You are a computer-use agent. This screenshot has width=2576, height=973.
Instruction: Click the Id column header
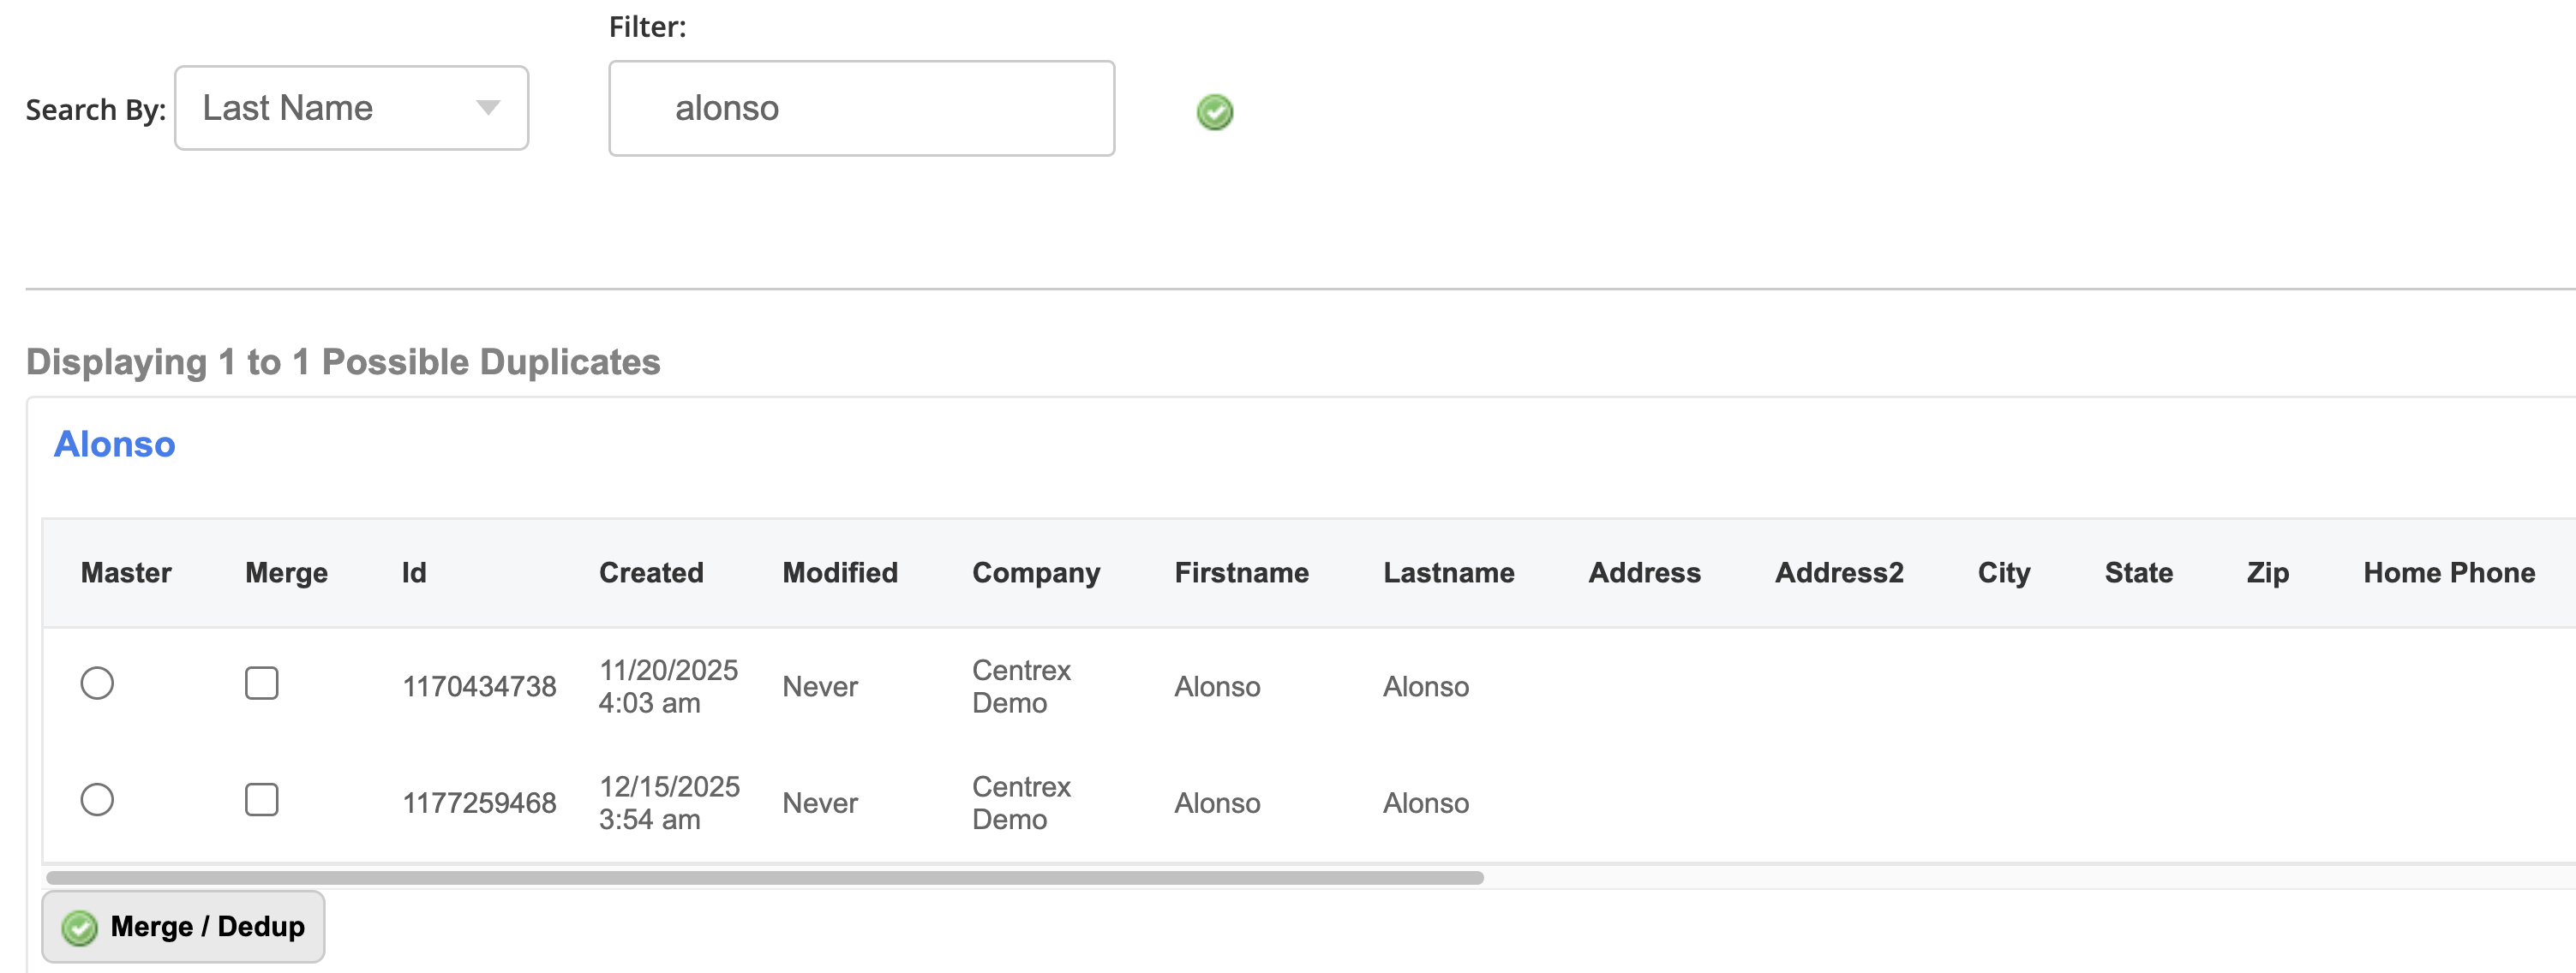click(414, 573)
